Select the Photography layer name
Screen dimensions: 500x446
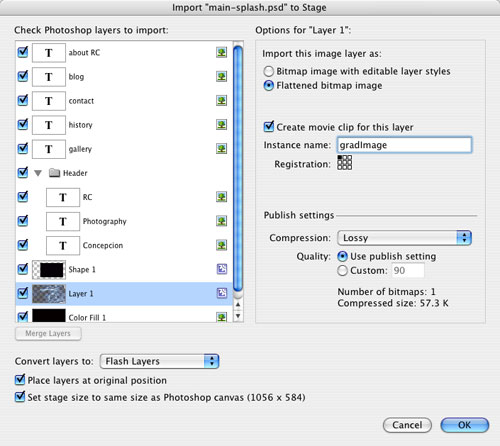click(105, 221)
